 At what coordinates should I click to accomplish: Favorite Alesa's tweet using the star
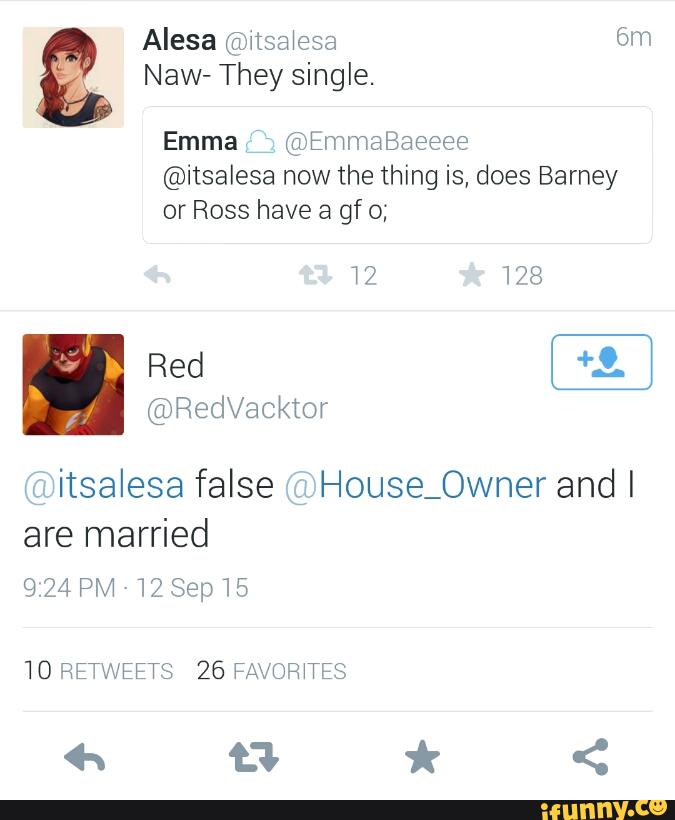(472, 275)
